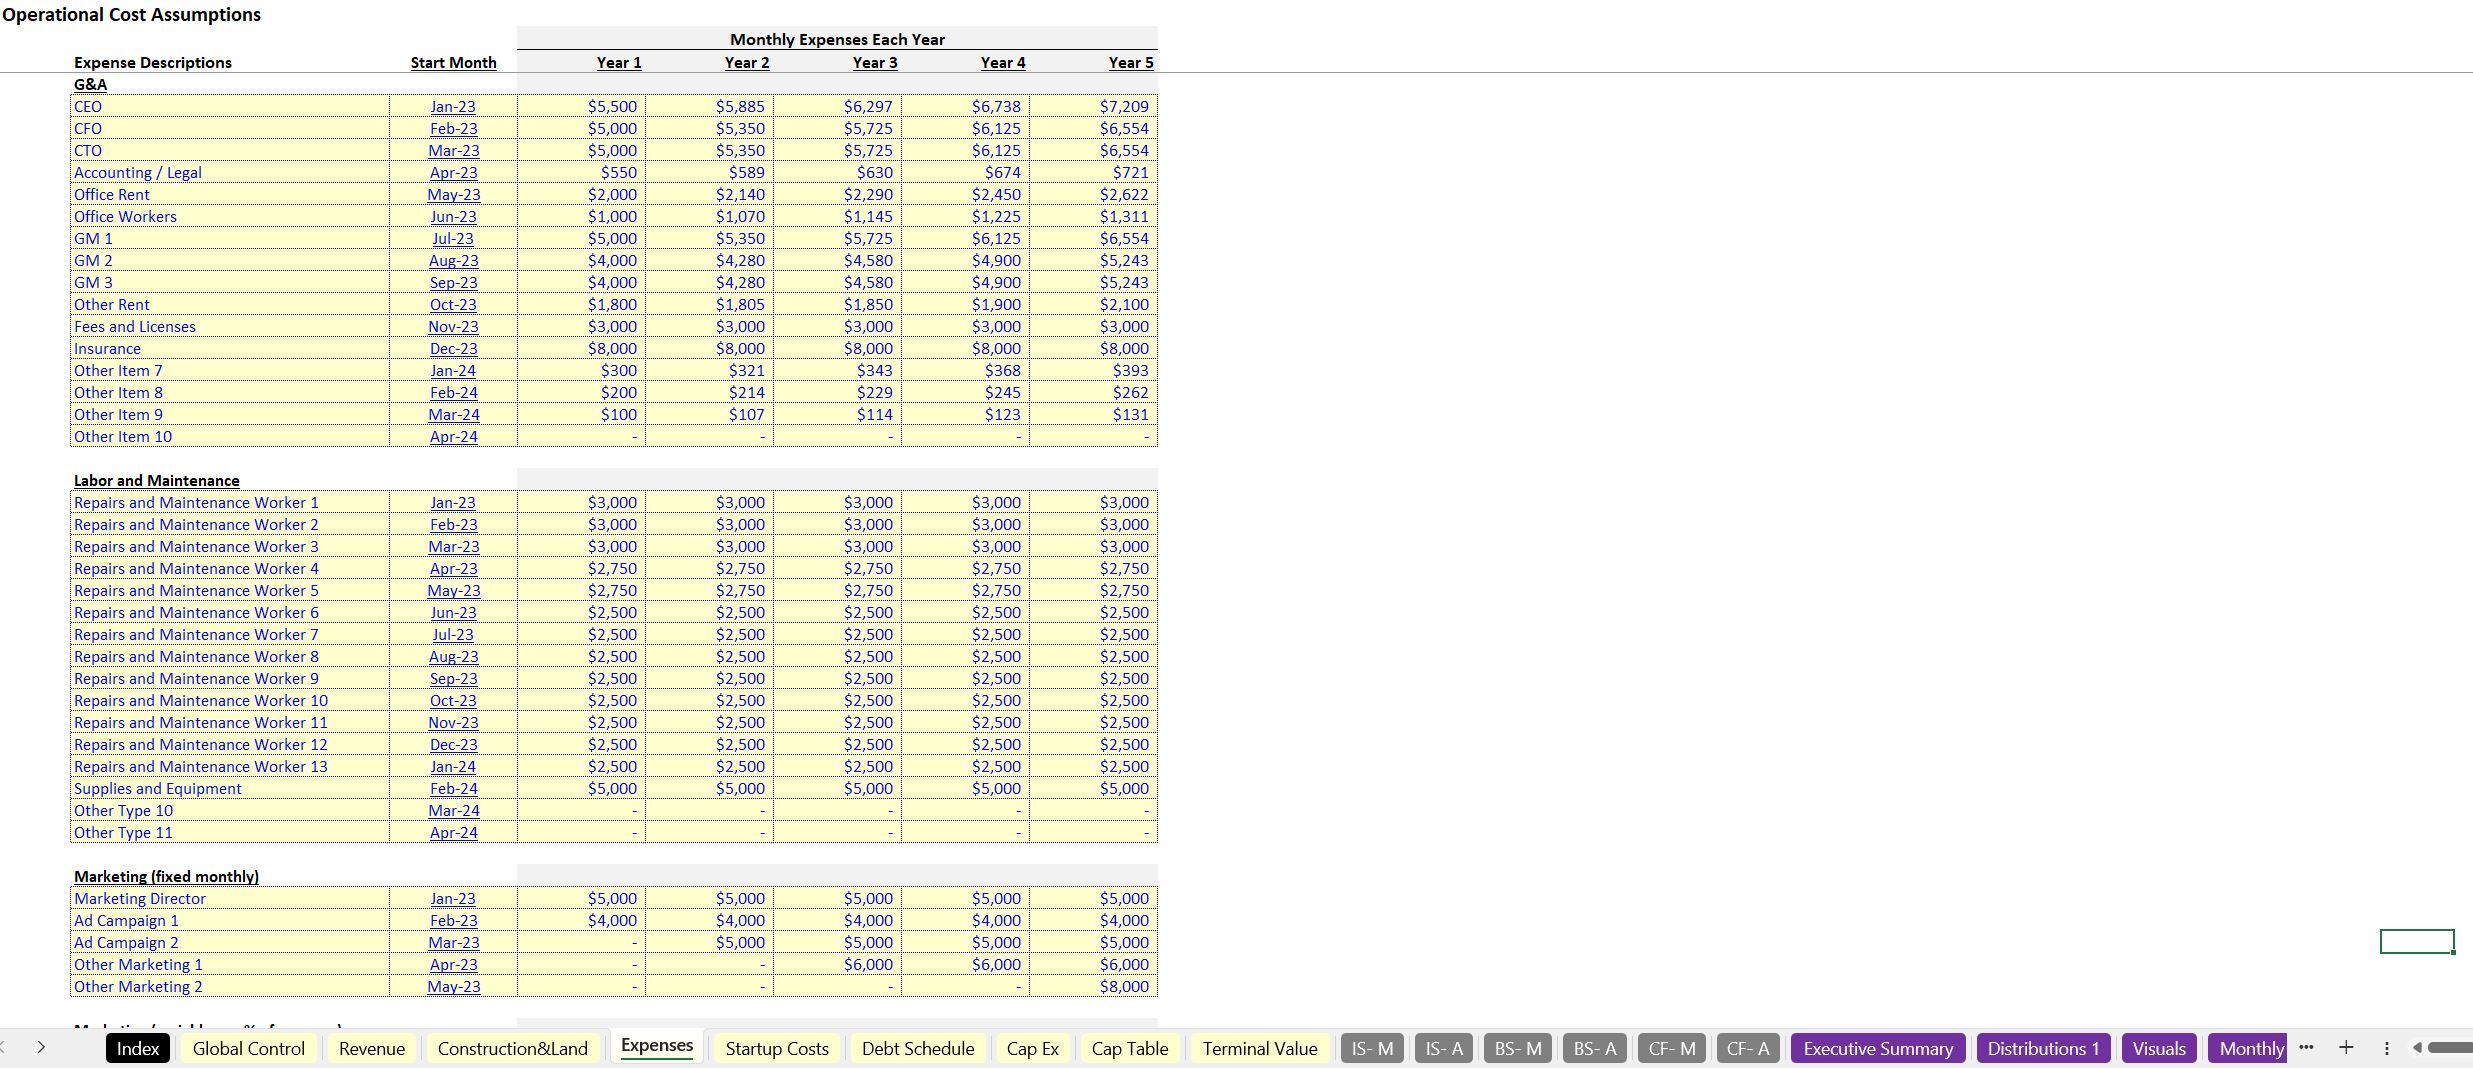Switch to the IS- M tab
Image resolution: width=2473 pixels, height=1068 pixels.
1372,1048
